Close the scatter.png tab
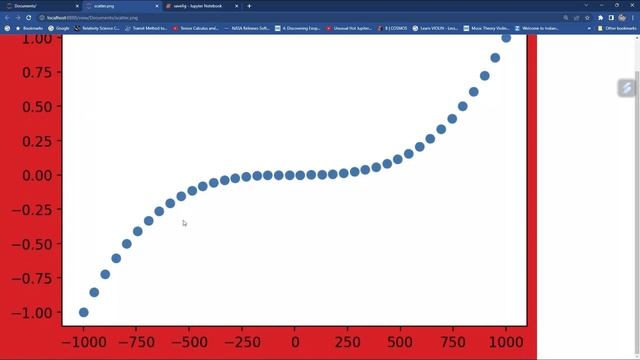The width and height of the screenshot is (640, 360). tap(157, 6)
